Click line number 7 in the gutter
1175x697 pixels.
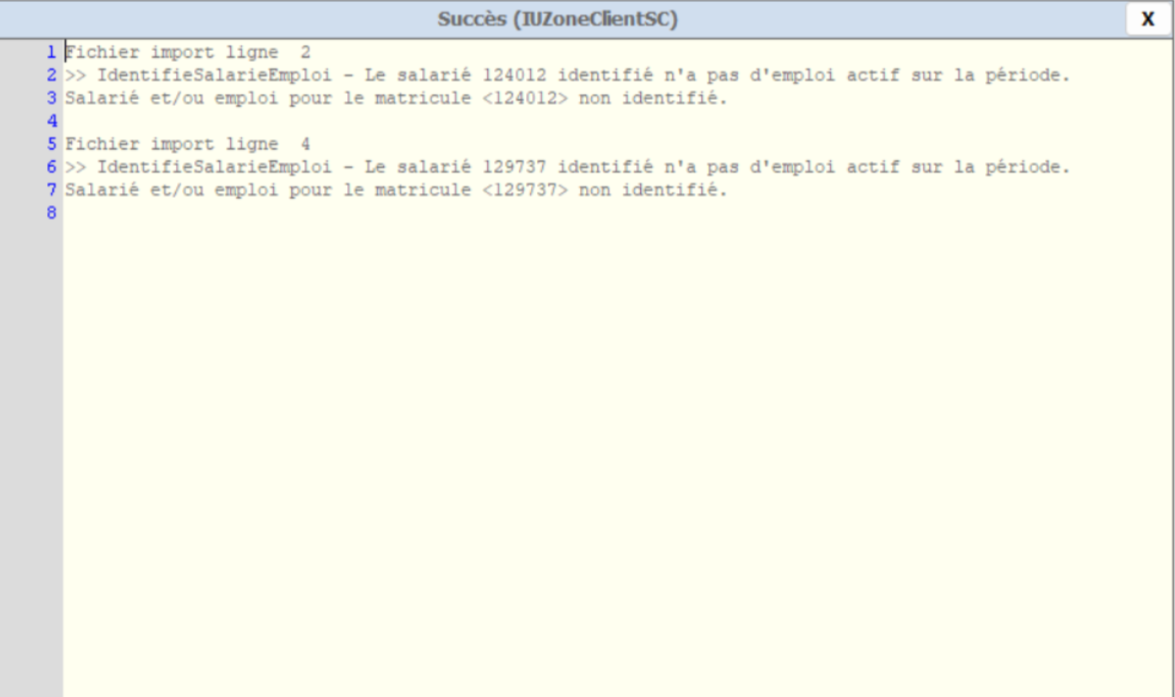pos(51,190)
